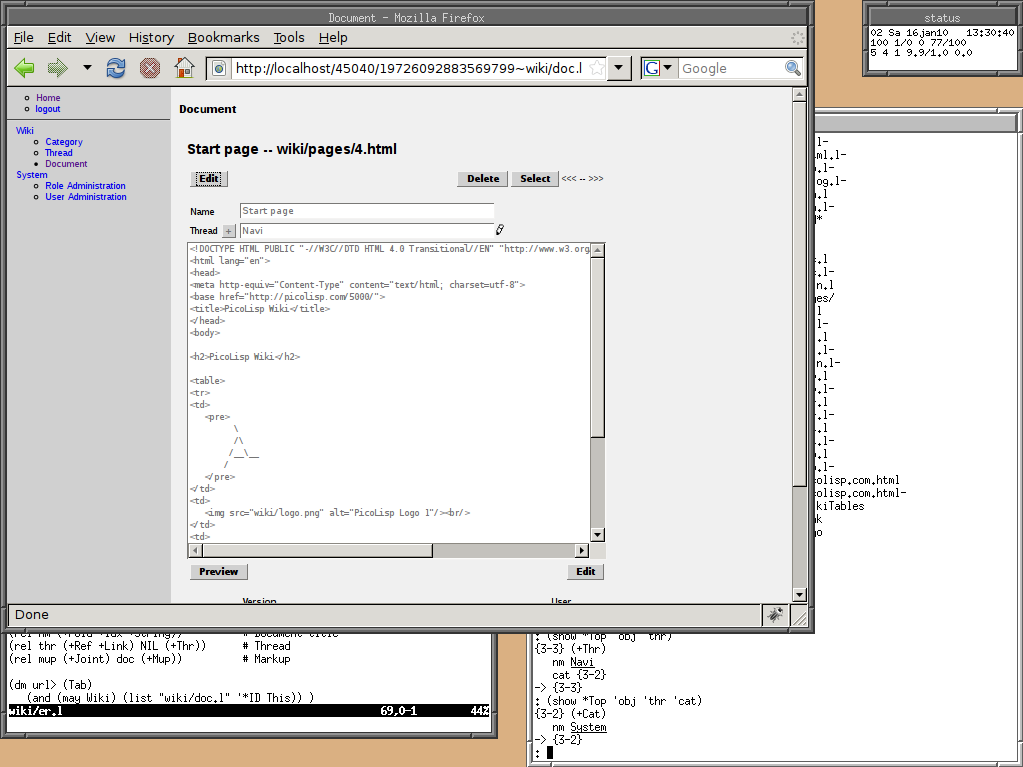Click the Delete button

pos(482,178)
